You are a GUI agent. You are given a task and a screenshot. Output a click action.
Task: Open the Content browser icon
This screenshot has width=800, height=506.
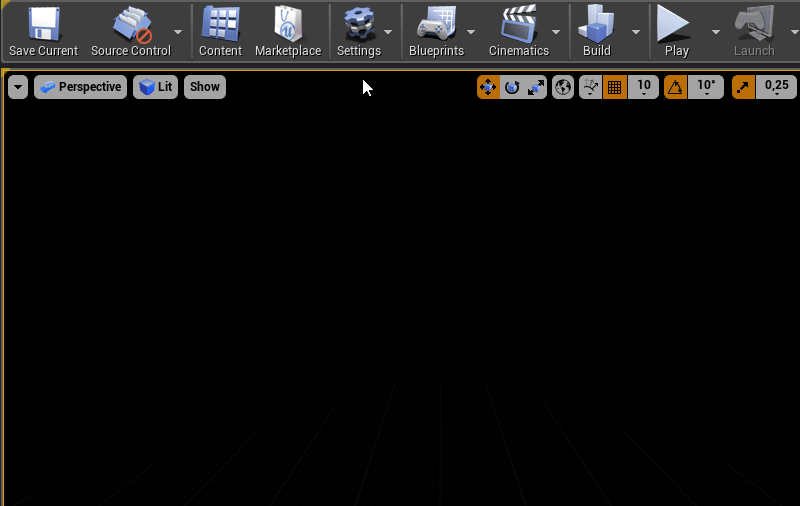220,23
